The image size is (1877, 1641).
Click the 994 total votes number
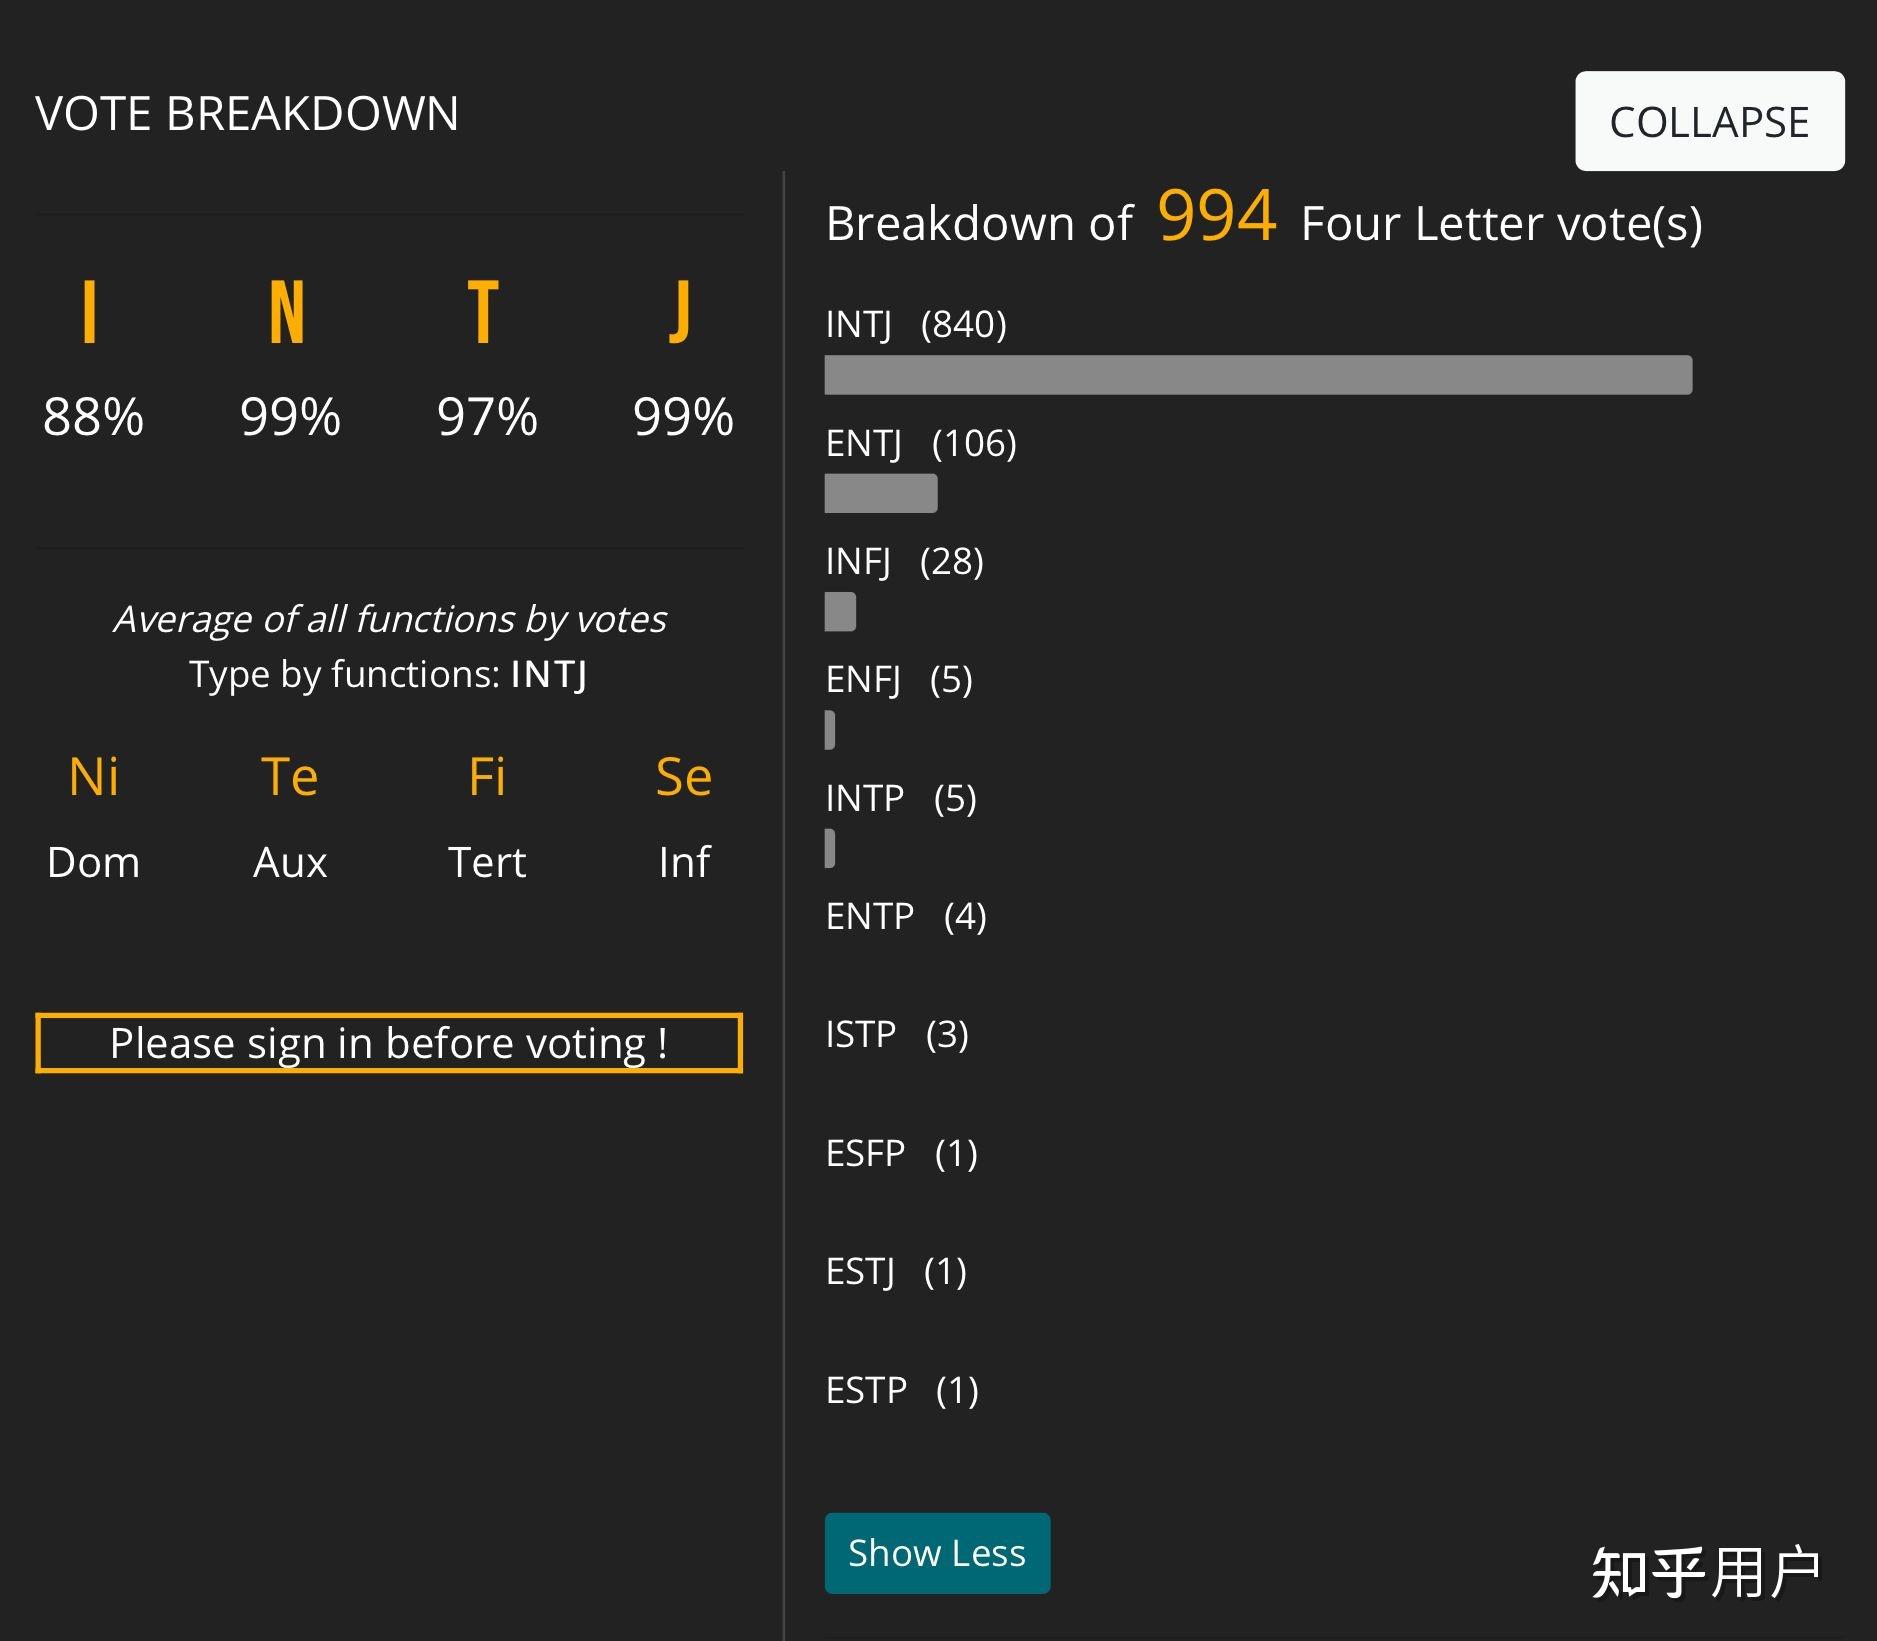click(x=1217, y=217)
